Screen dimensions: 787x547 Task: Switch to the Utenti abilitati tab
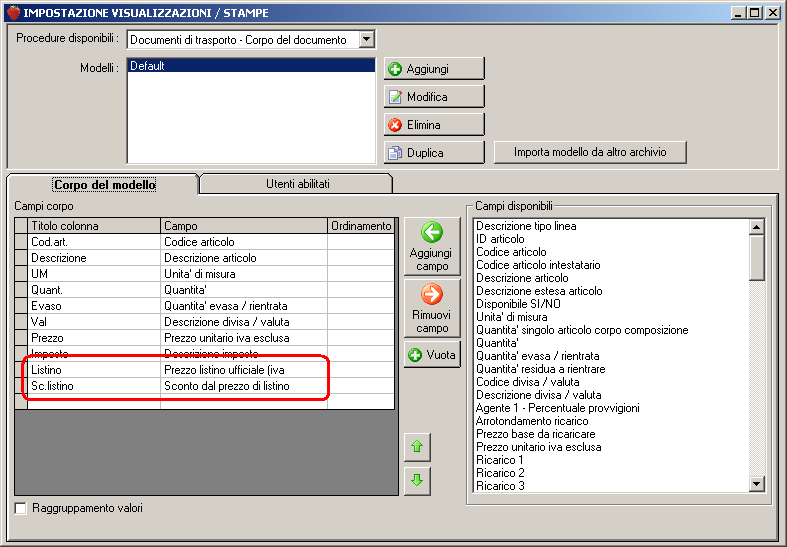coord(297,184)
